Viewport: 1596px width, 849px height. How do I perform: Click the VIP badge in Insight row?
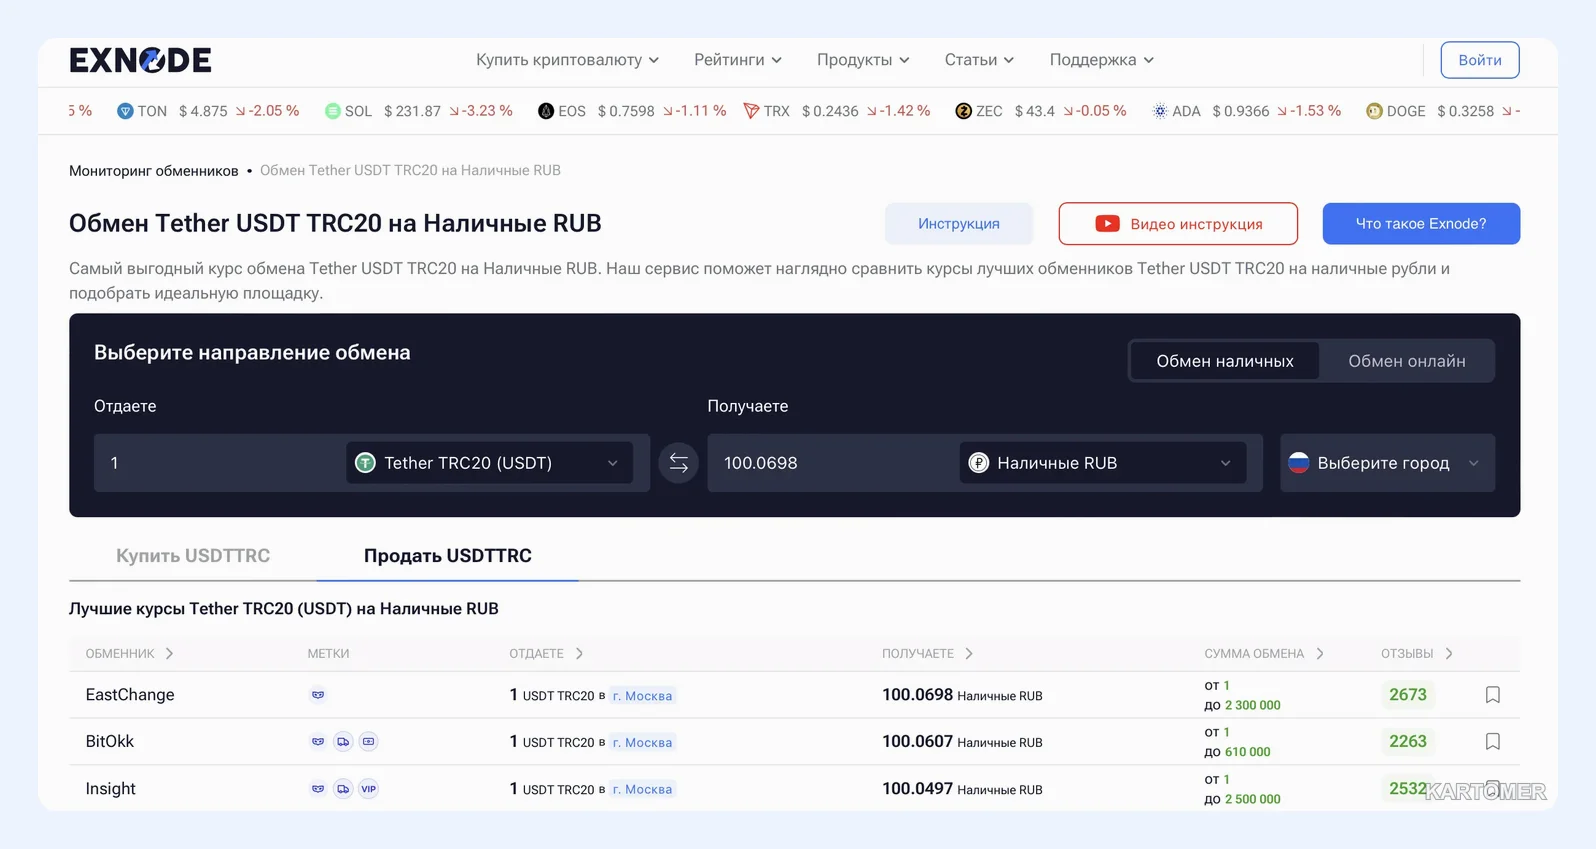click(368, 789)
